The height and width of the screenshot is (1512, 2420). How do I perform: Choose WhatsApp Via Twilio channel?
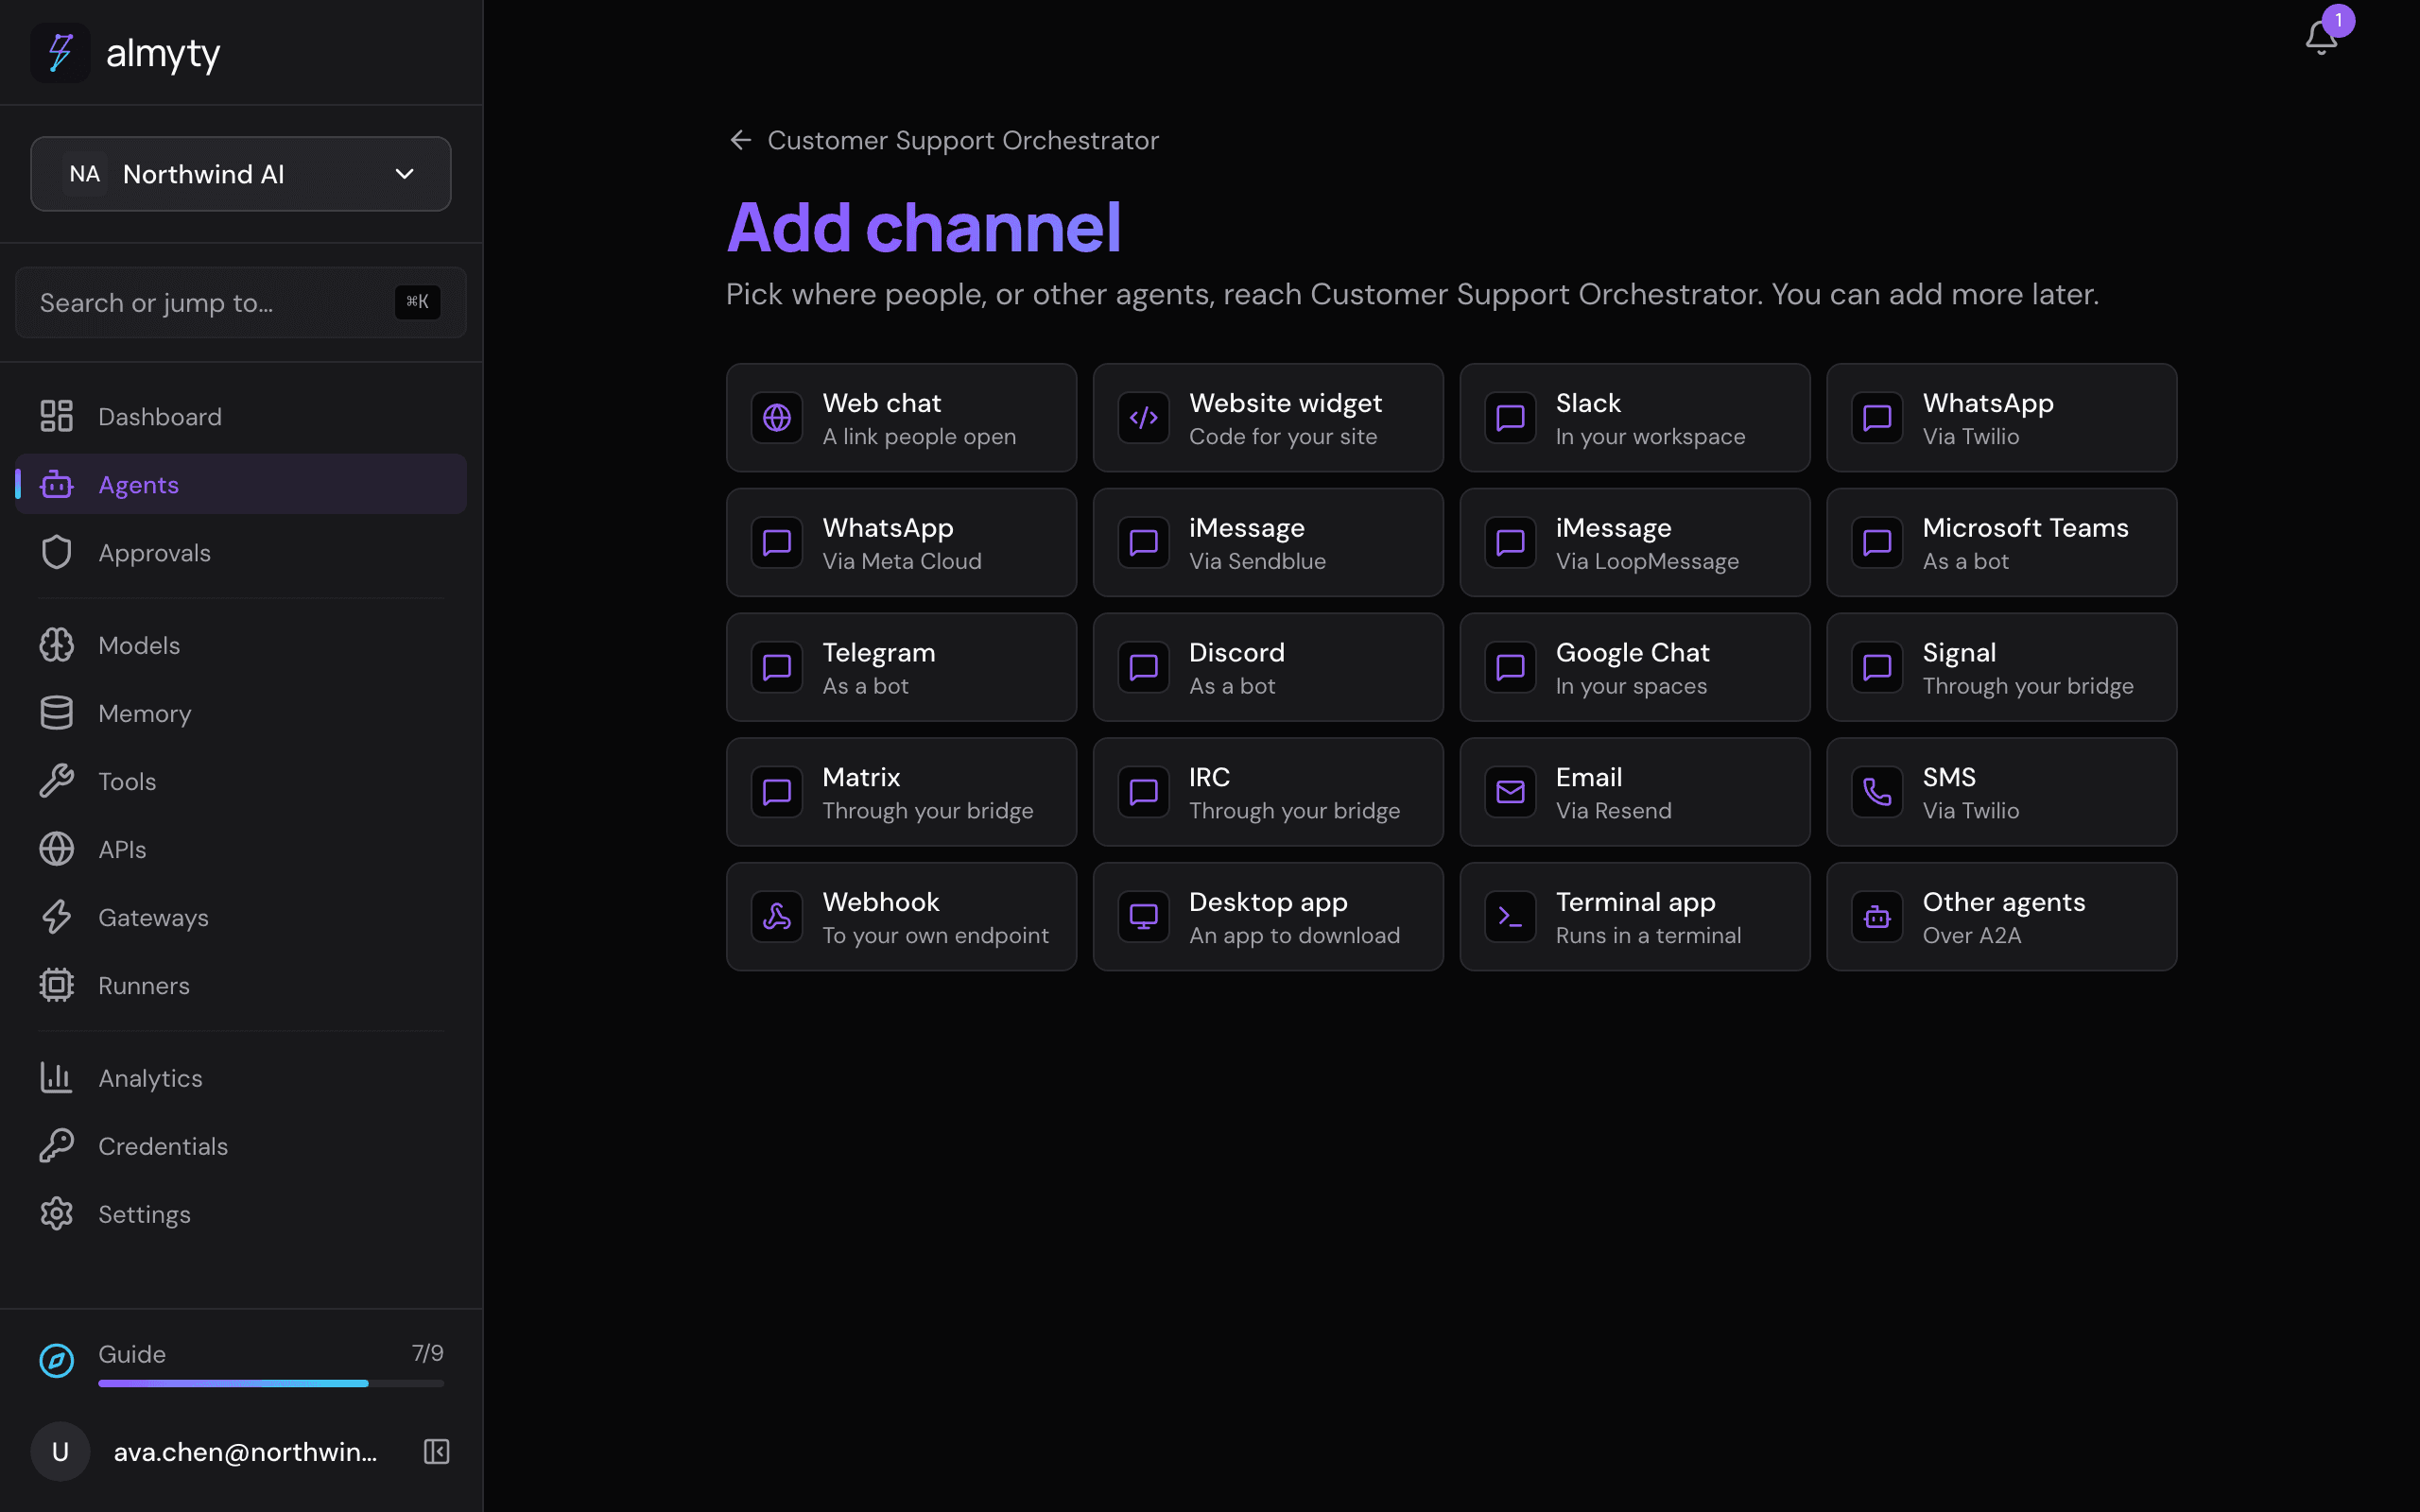tap(2001, 418)
